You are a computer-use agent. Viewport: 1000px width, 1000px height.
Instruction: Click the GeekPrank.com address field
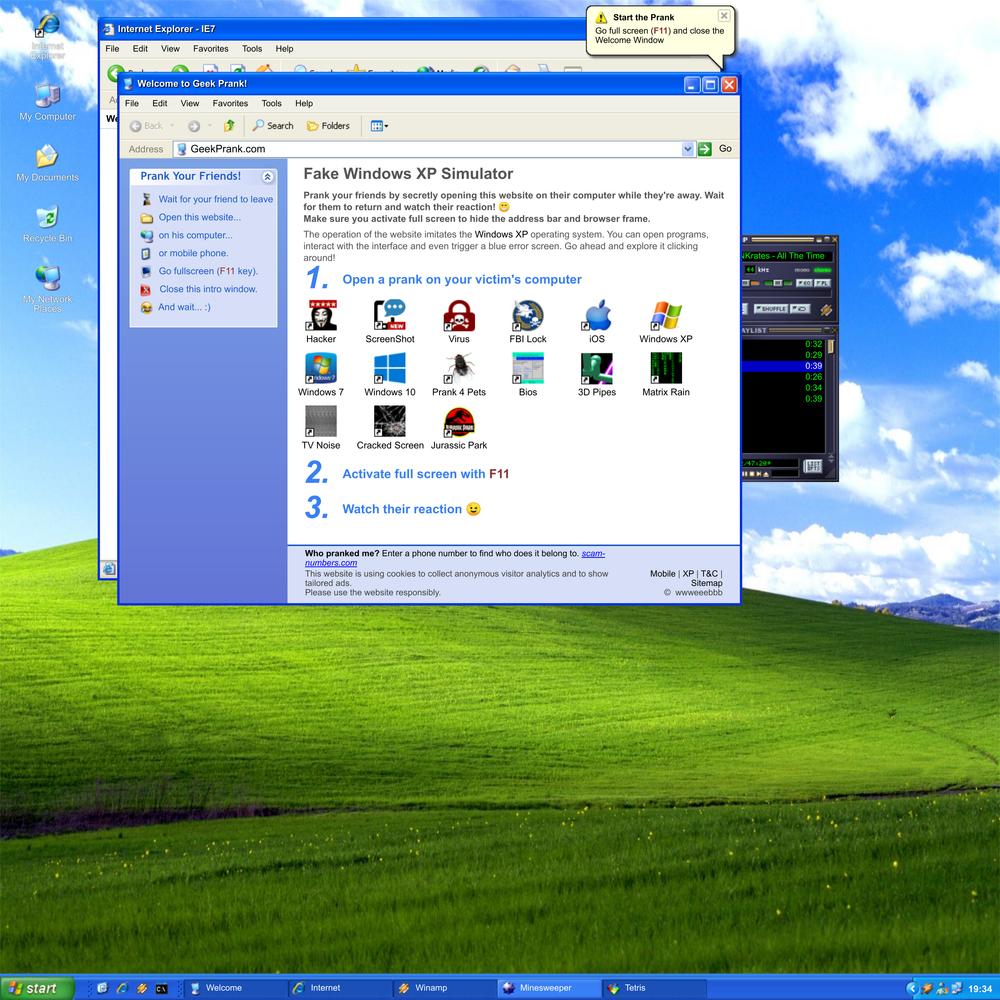pyautogui.click(x=434, y=149)
